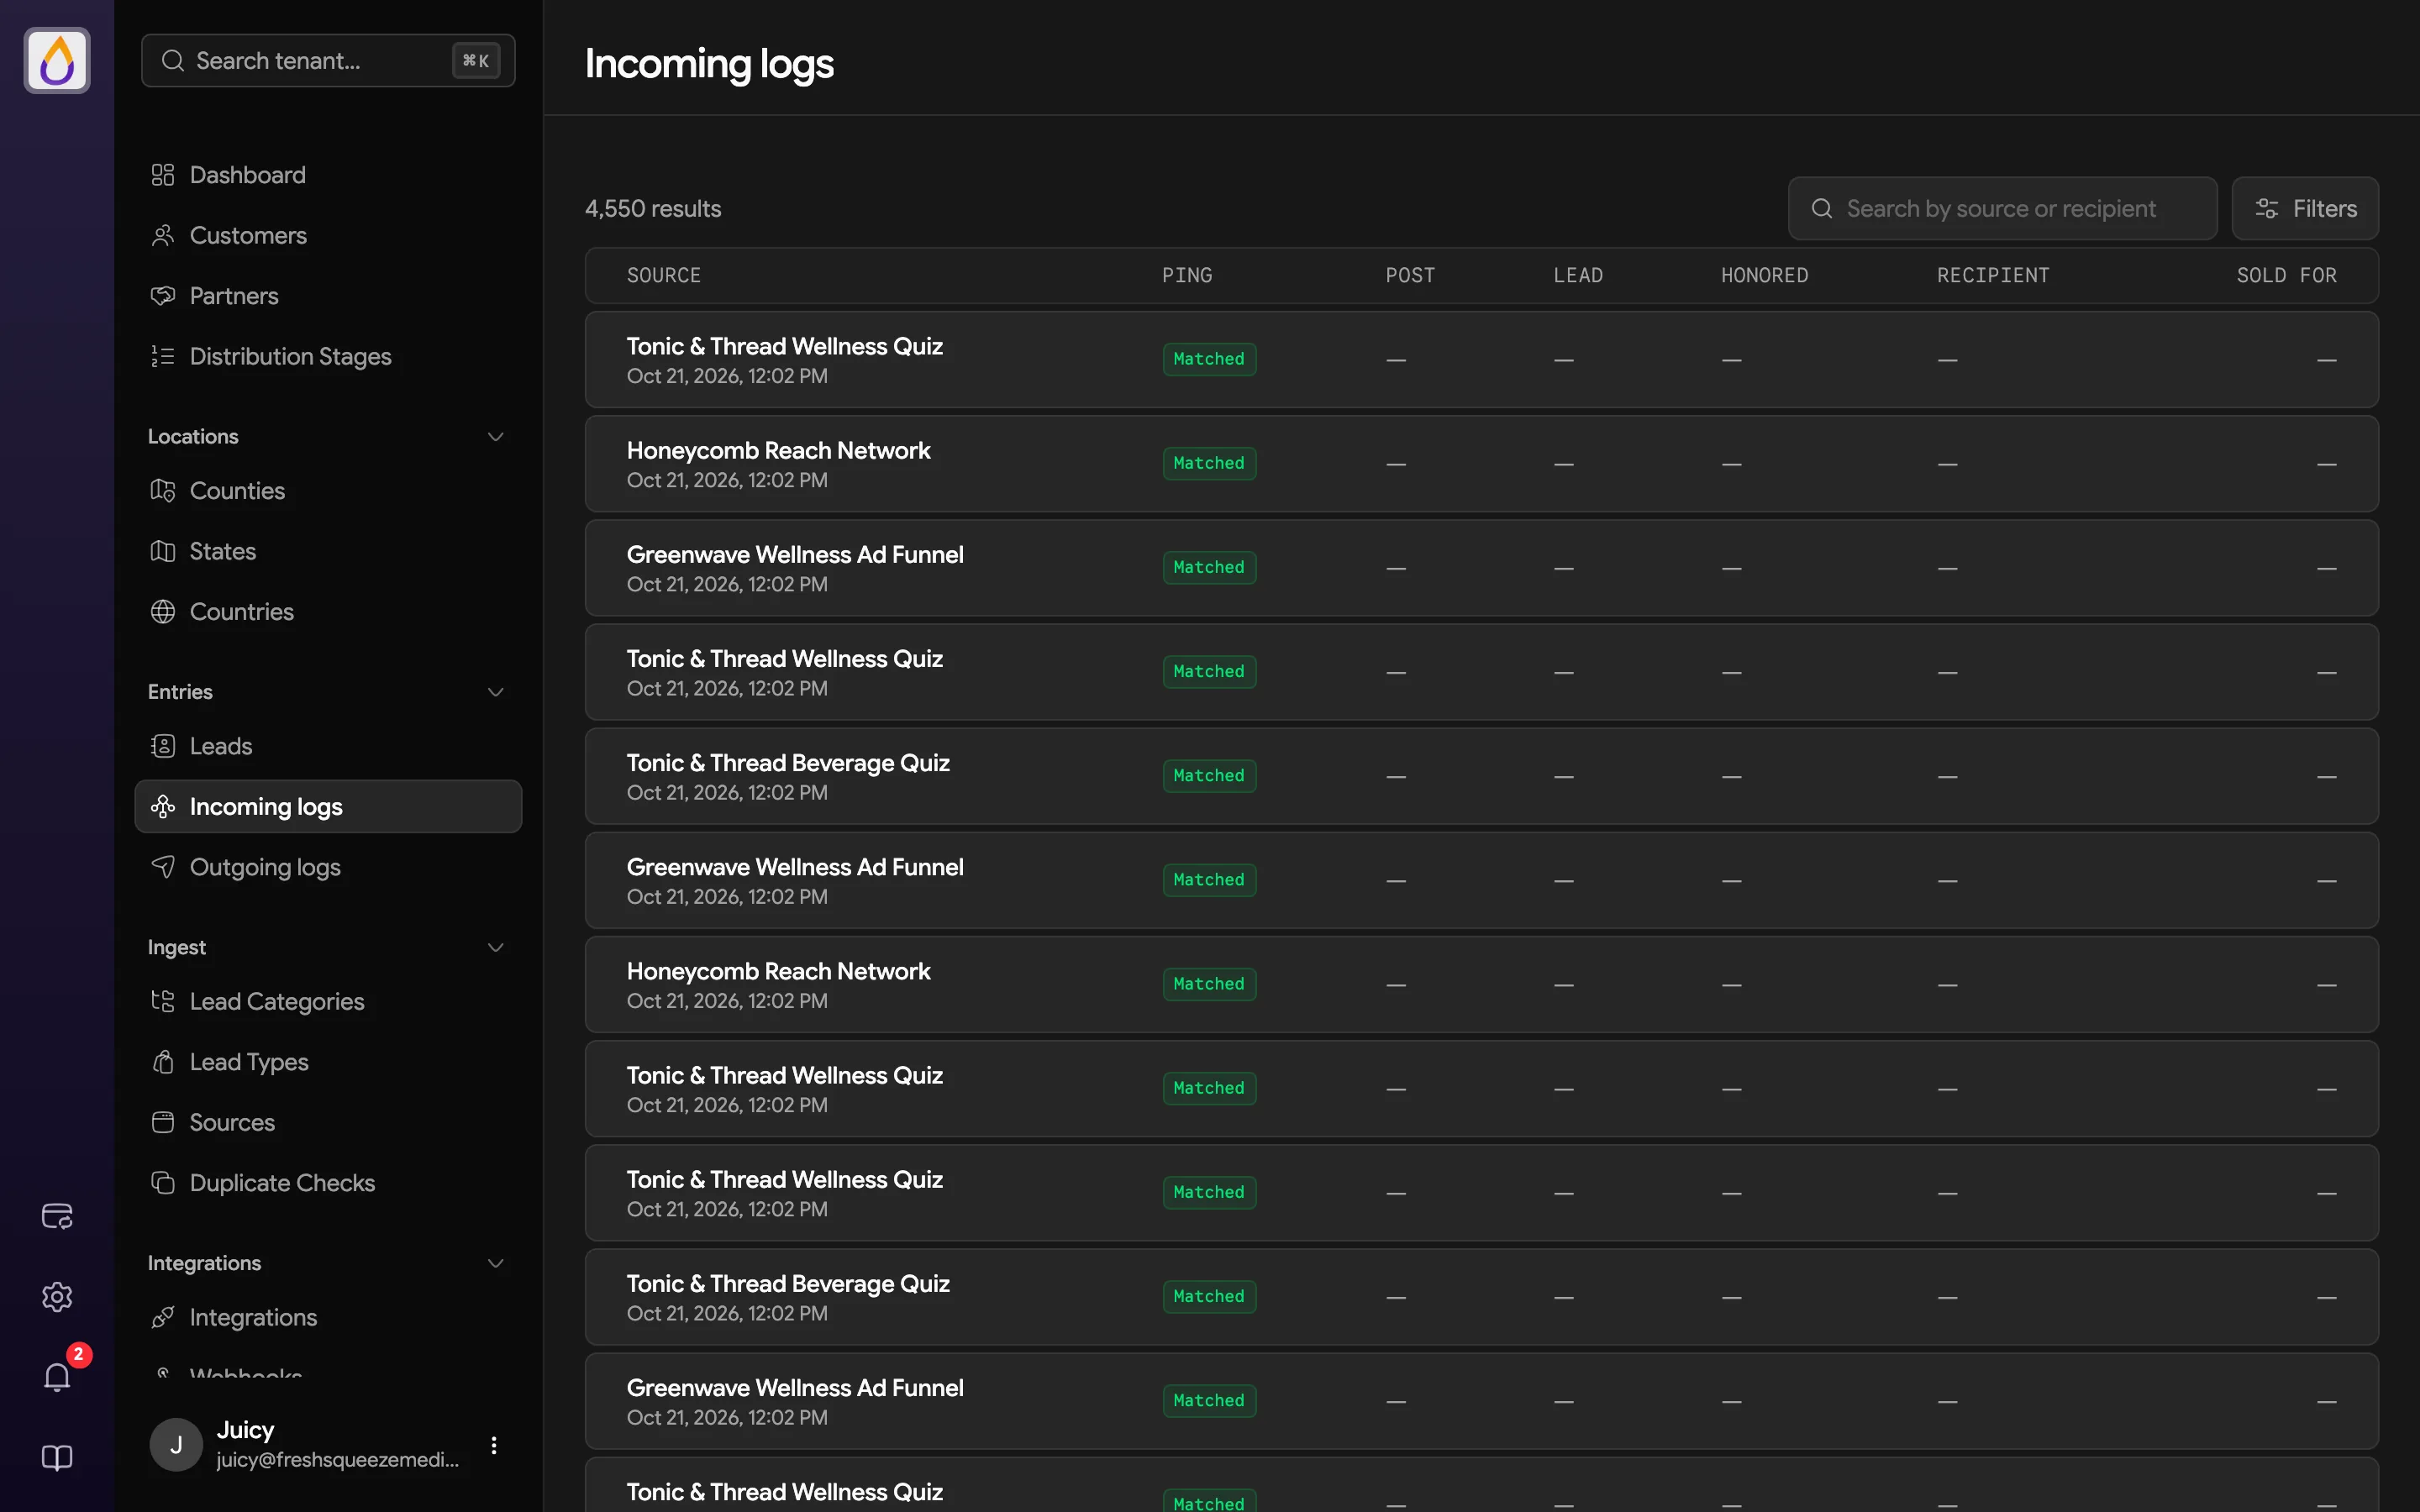
Task: Open the billing card icon in left rail
Action: (57, 1216)
